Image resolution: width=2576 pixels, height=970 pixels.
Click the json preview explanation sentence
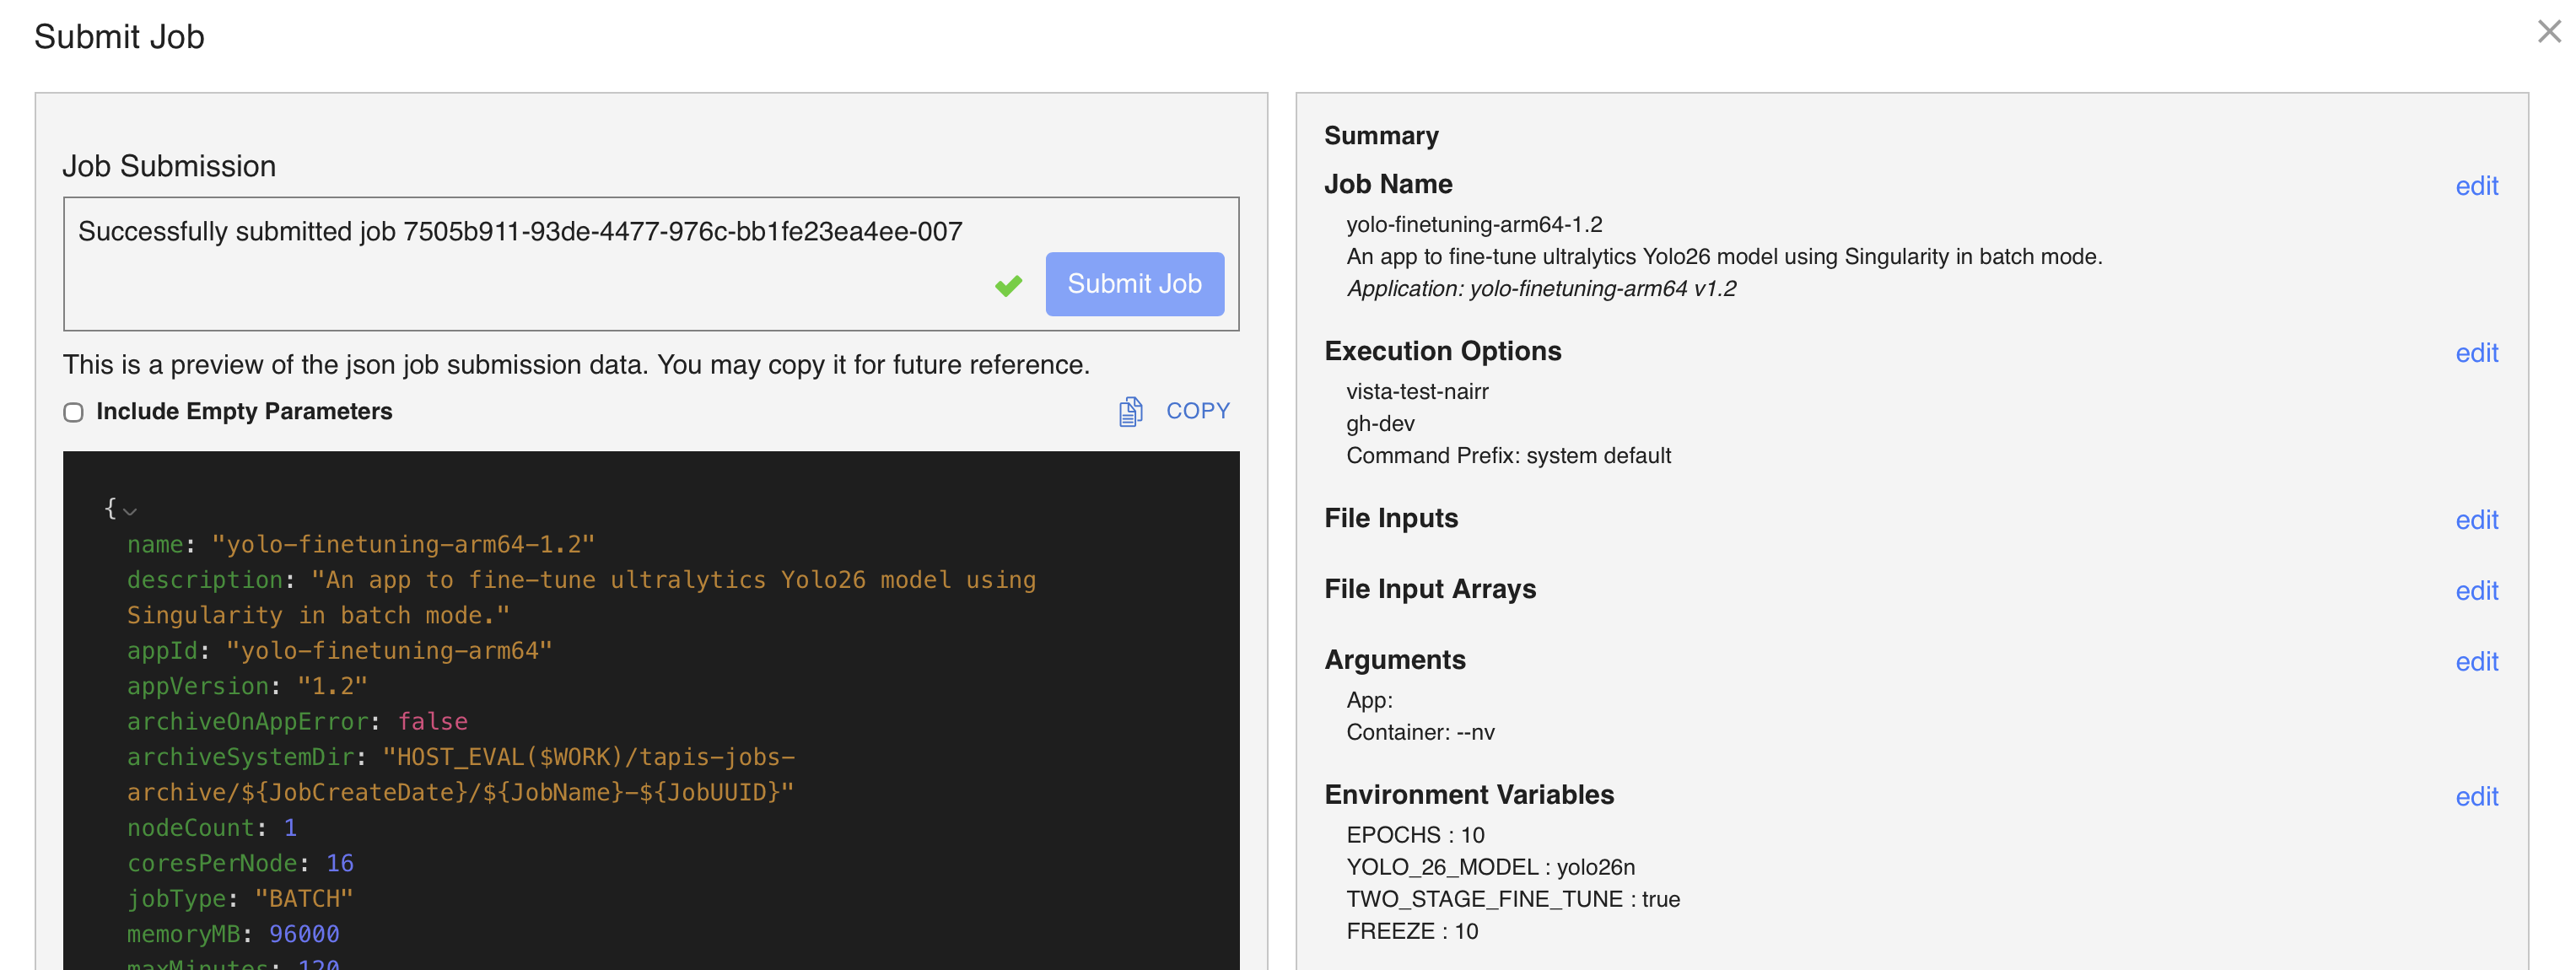(576, 365)
